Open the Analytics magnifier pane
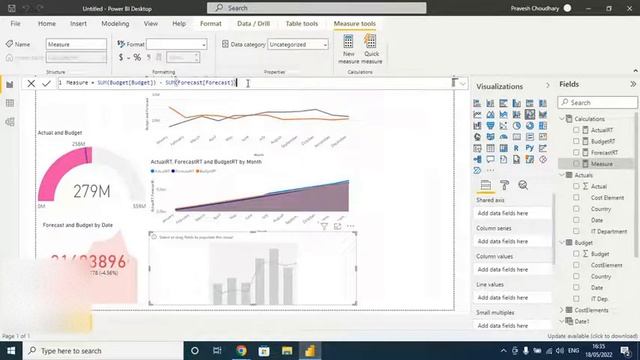This screenshot has width=640, height=360. click(x=523, y=185)
